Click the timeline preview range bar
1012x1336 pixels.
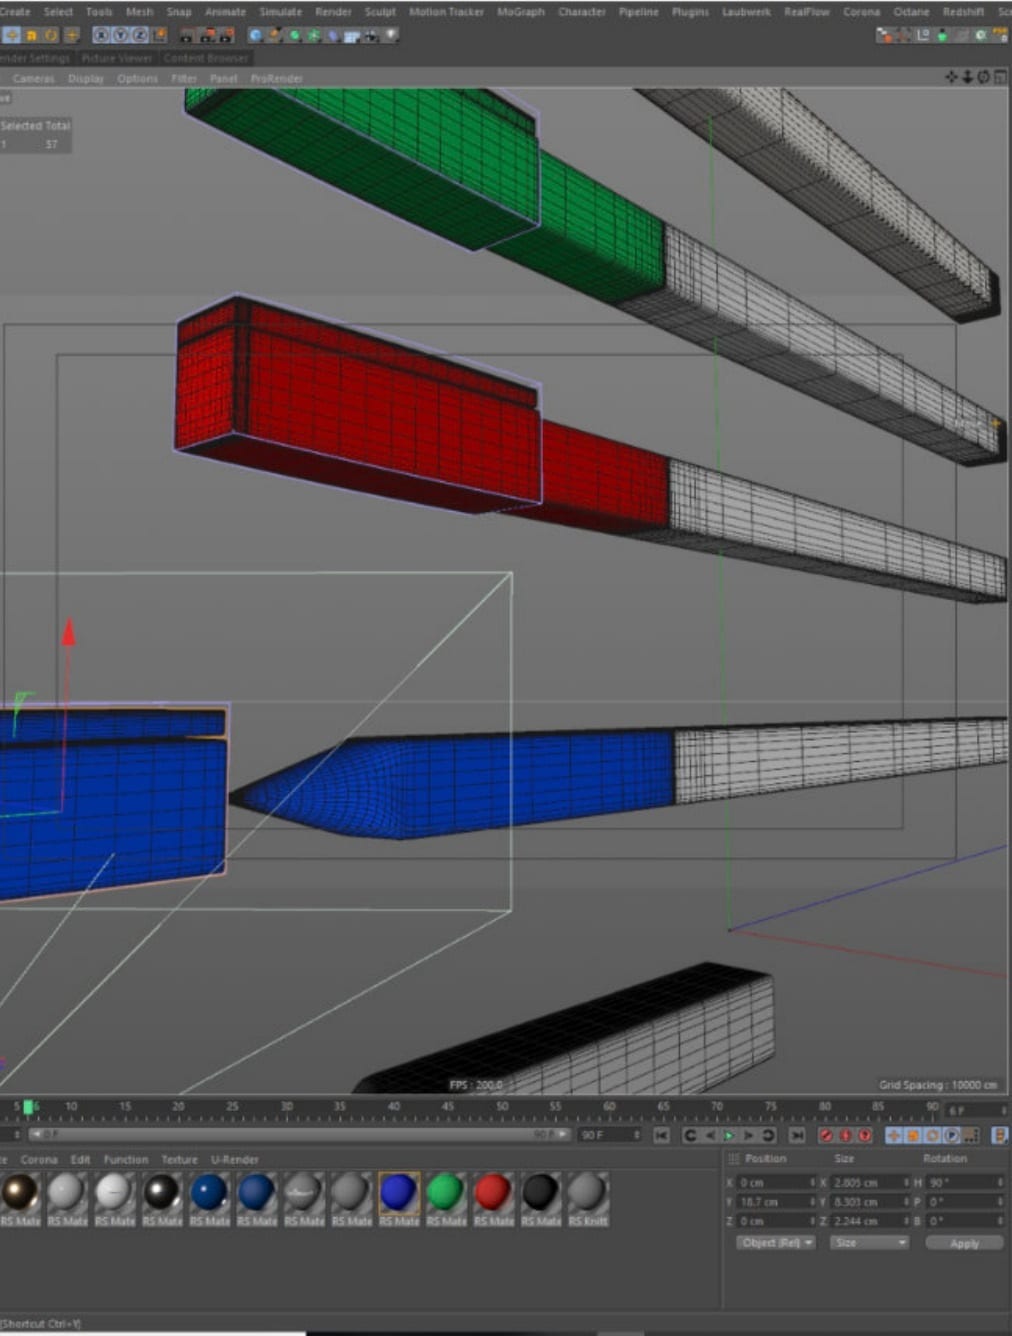[298, 1135]
